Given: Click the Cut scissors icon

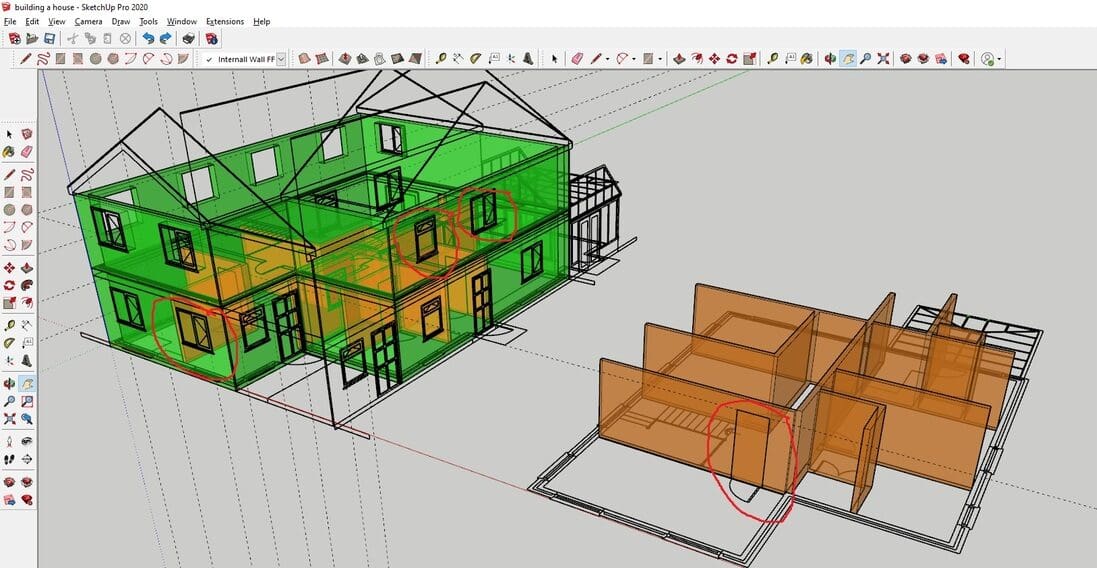Looking at the screenshot, I should point(72,38).
